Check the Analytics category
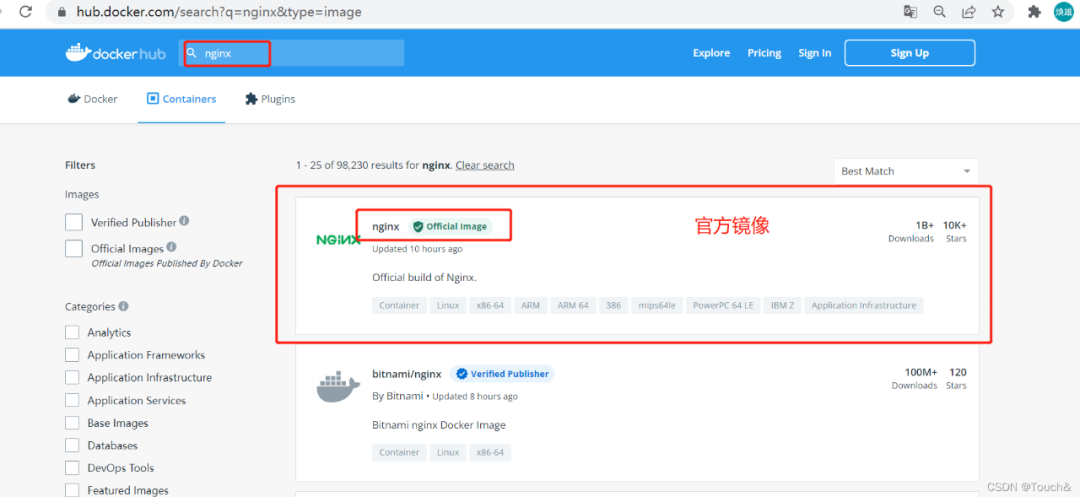 72,332
